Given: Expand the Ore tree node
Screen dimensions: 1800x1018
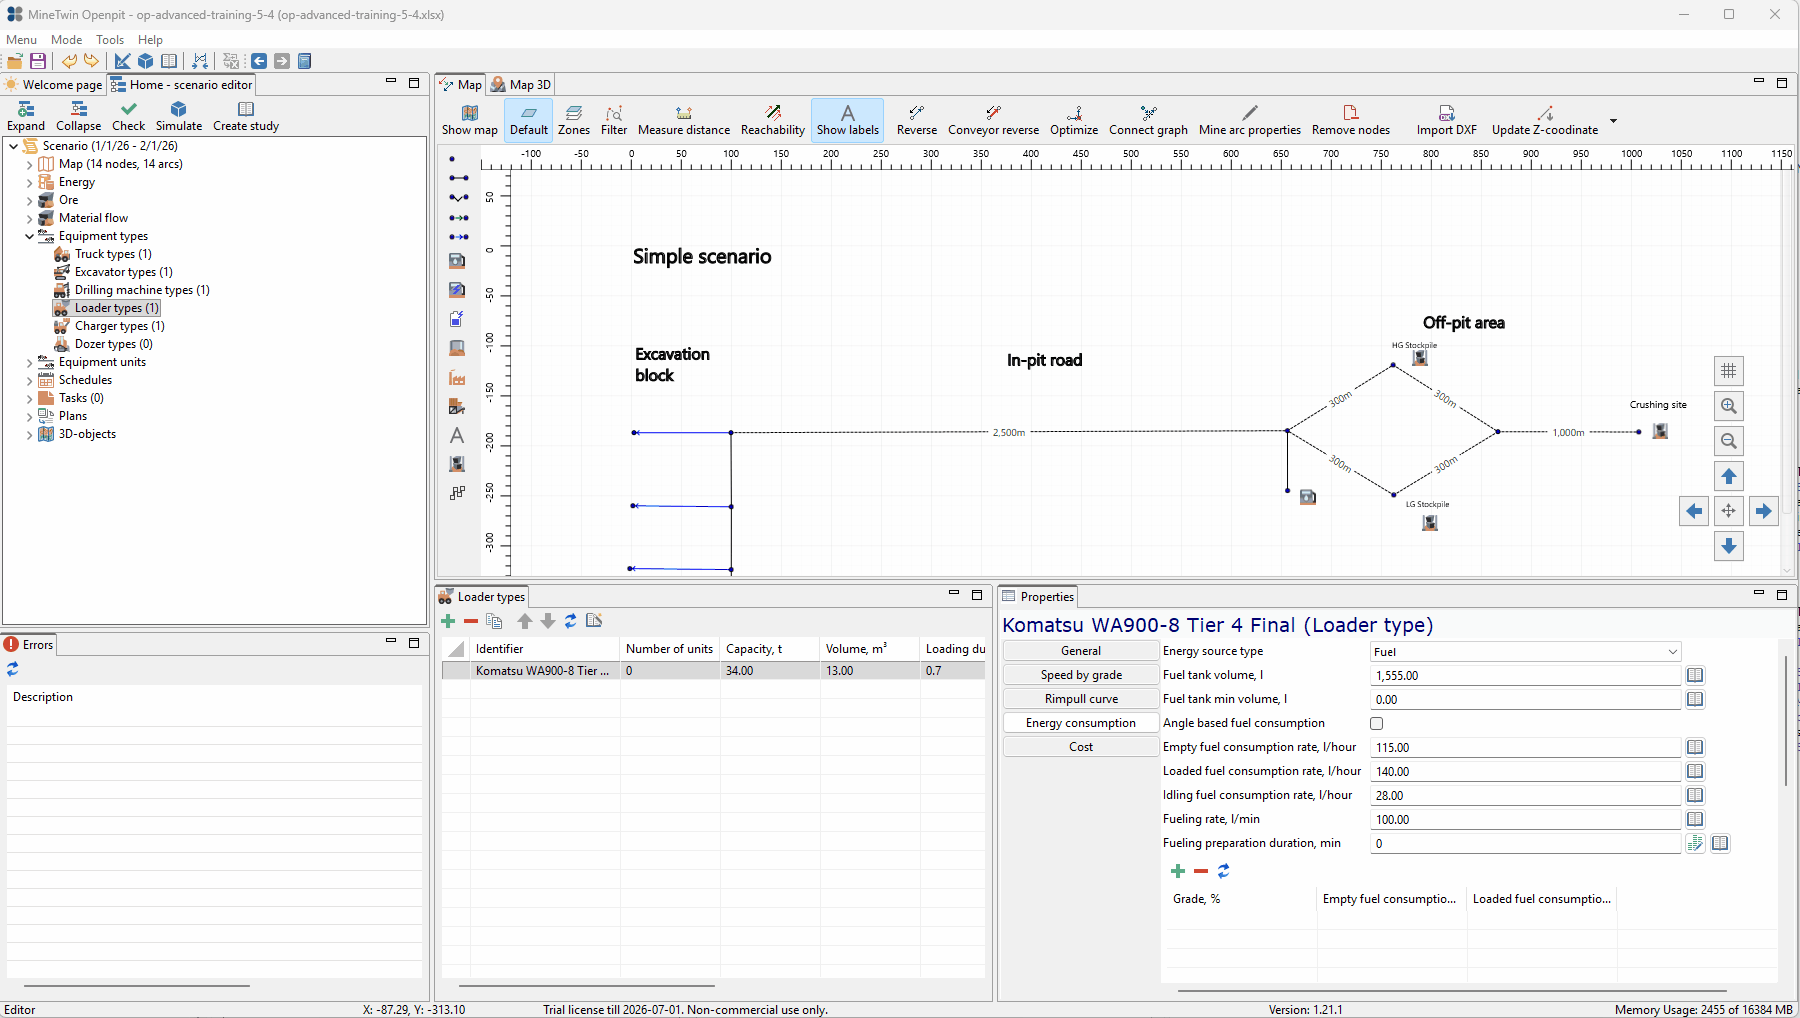Looking at the screenshot, I should [29, 200].
